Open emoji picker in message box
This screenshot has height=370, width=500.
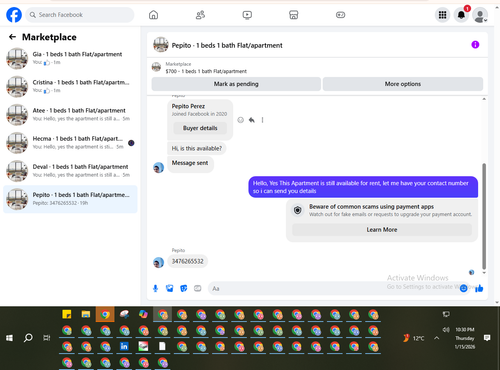pos(463,289)
